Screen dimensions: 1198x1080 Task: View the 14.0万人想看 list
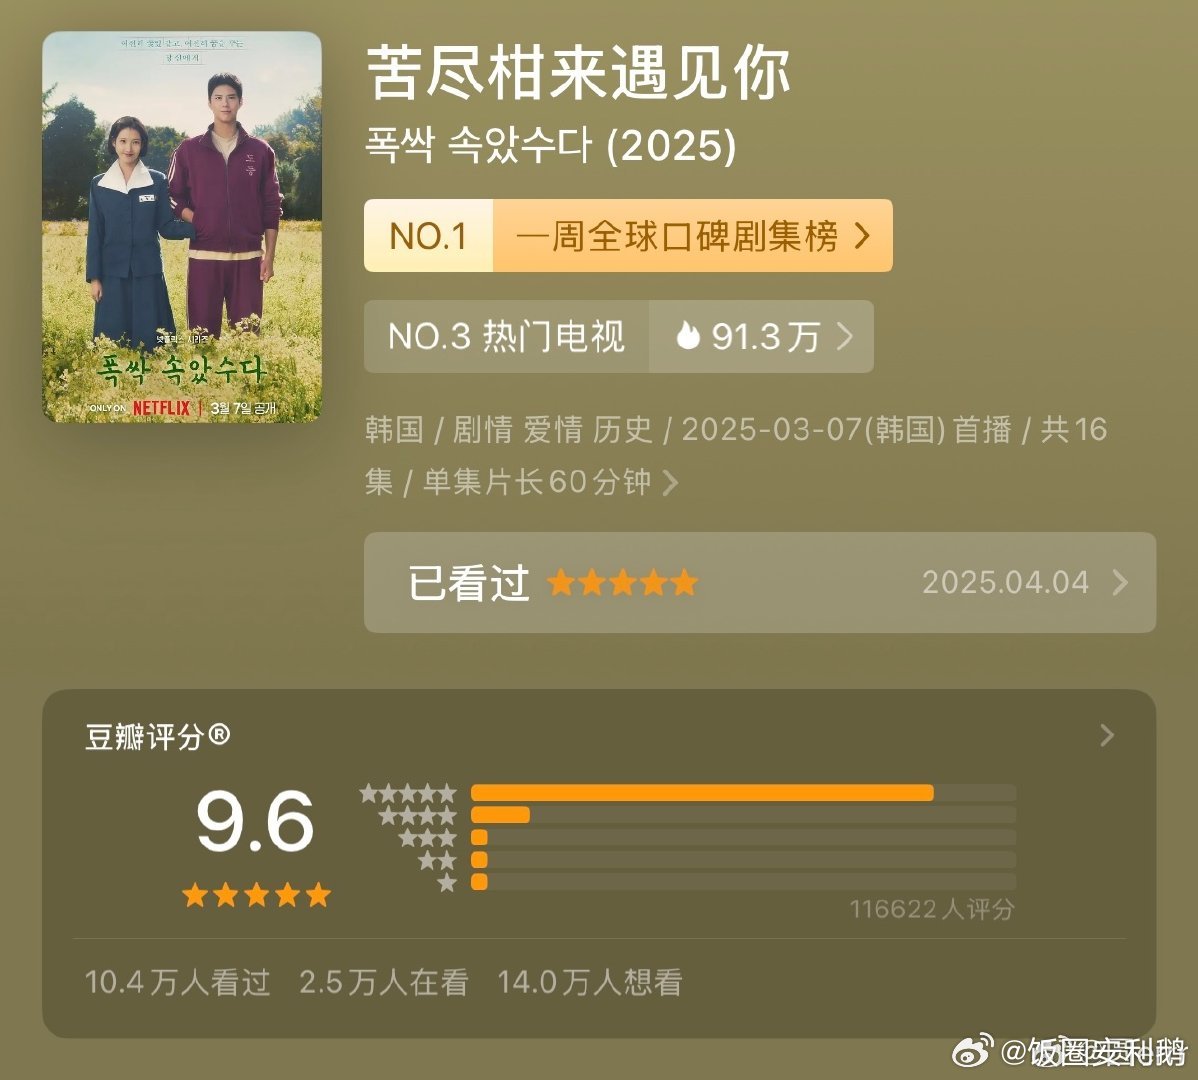click(x=590, y=982)
